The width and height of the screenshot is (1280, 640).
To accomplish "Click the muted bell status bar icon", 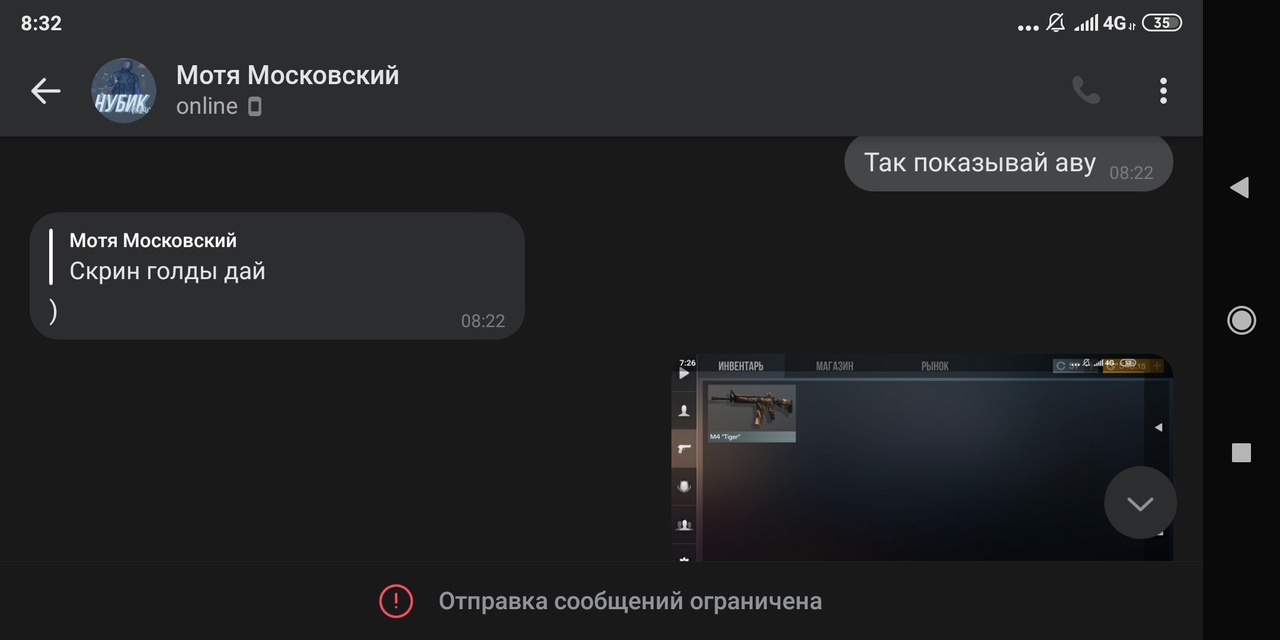I will [1056, 23].
